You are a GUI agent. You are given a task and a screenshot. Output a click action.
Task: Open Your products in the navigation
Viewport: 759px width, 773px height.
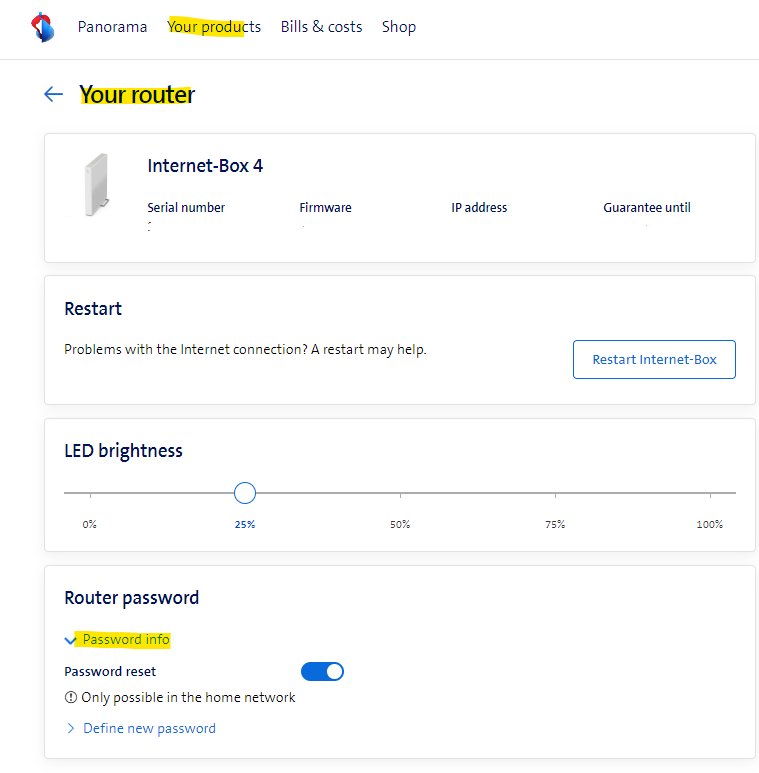click(214, 27)
